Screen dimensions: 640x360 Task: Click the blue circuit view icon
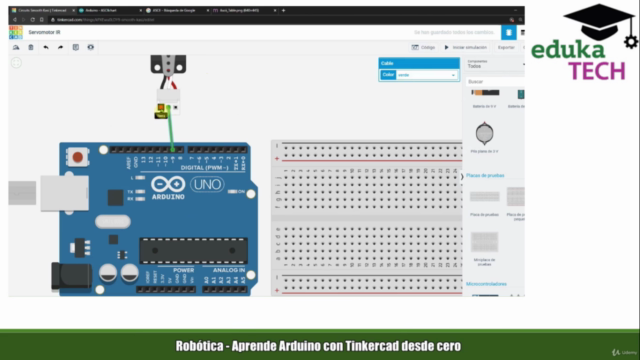pos(509,32)
